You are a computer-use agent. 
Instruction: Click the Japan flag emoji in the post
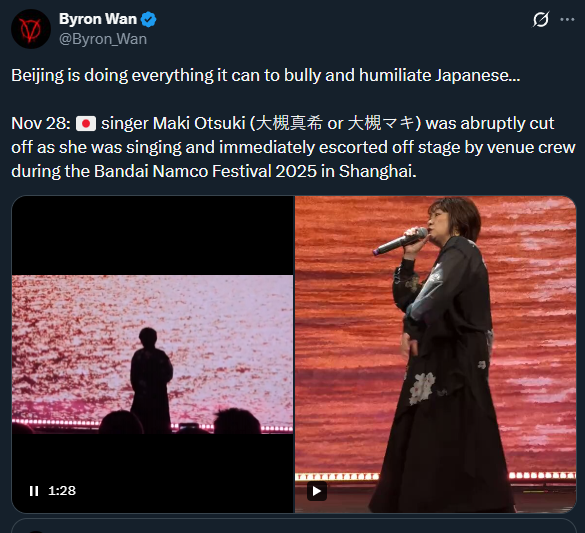(86, 123)
